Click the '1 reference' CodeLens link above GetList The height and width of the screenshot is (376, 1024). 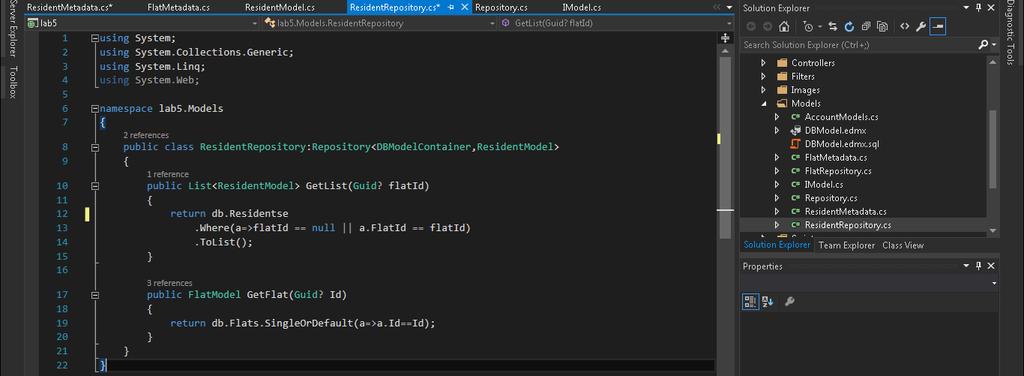[x=168, y=174]
